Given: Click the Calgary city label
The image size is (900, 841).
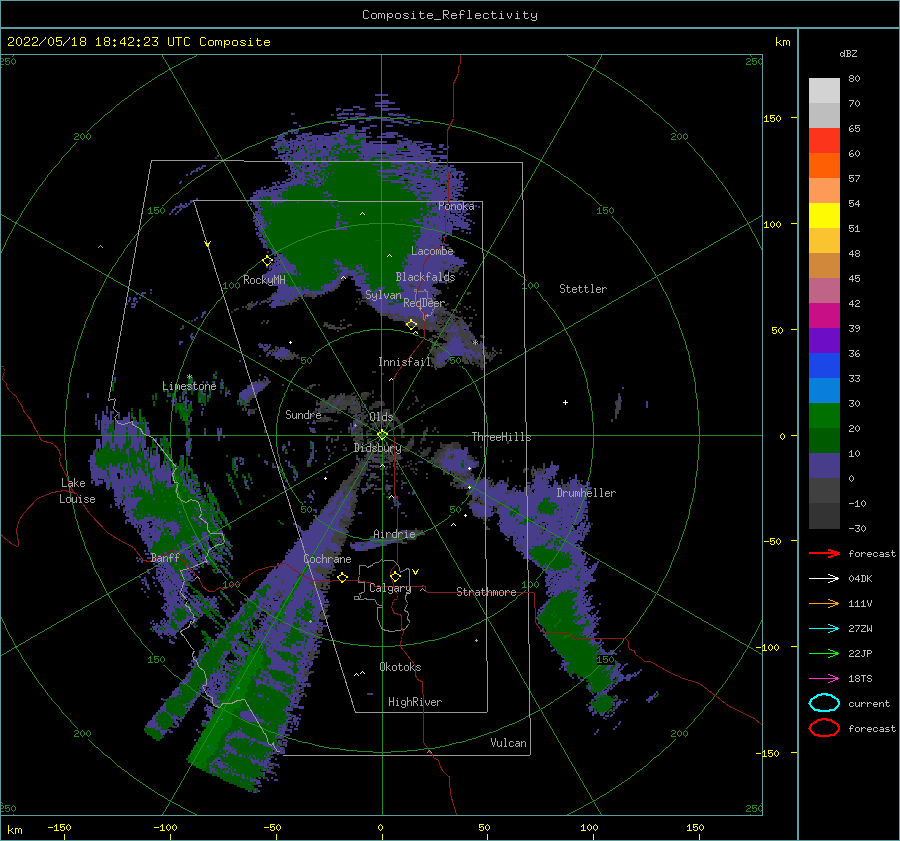Looking at the screenshot, I should [x=390, y=588].
